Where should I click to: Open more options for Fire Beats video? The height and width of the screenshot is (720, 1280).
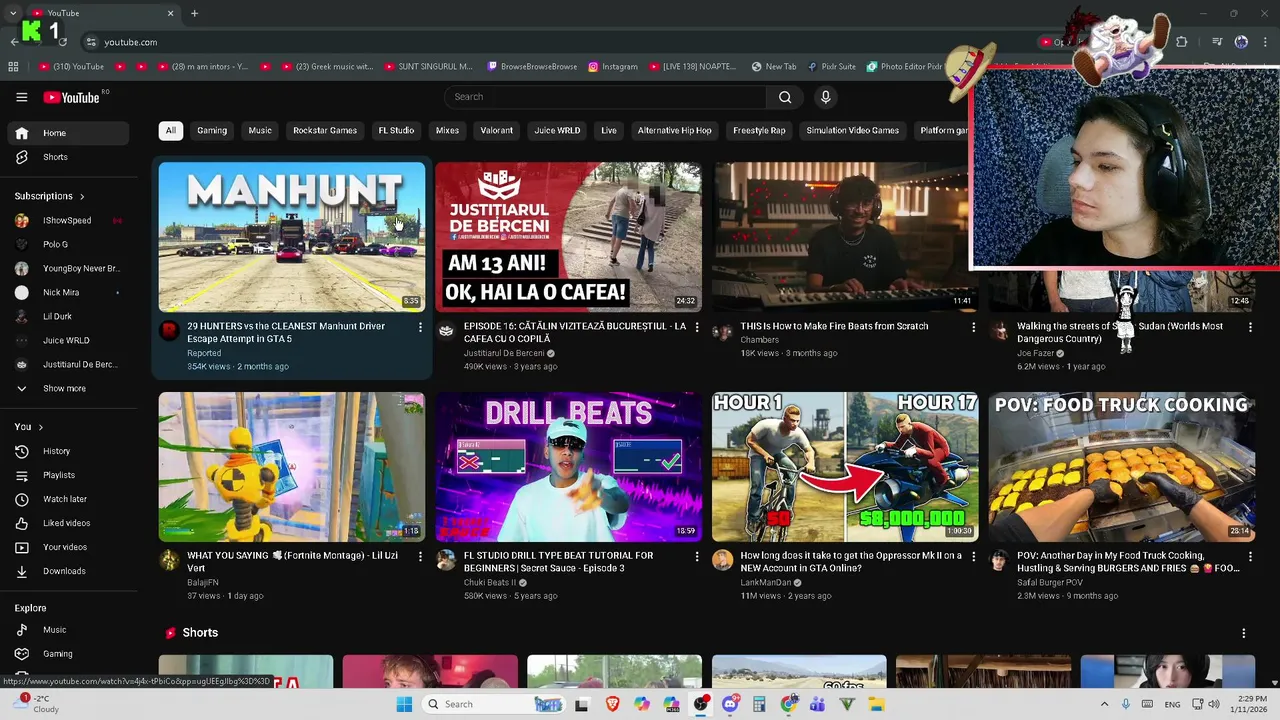pos(974,327)
